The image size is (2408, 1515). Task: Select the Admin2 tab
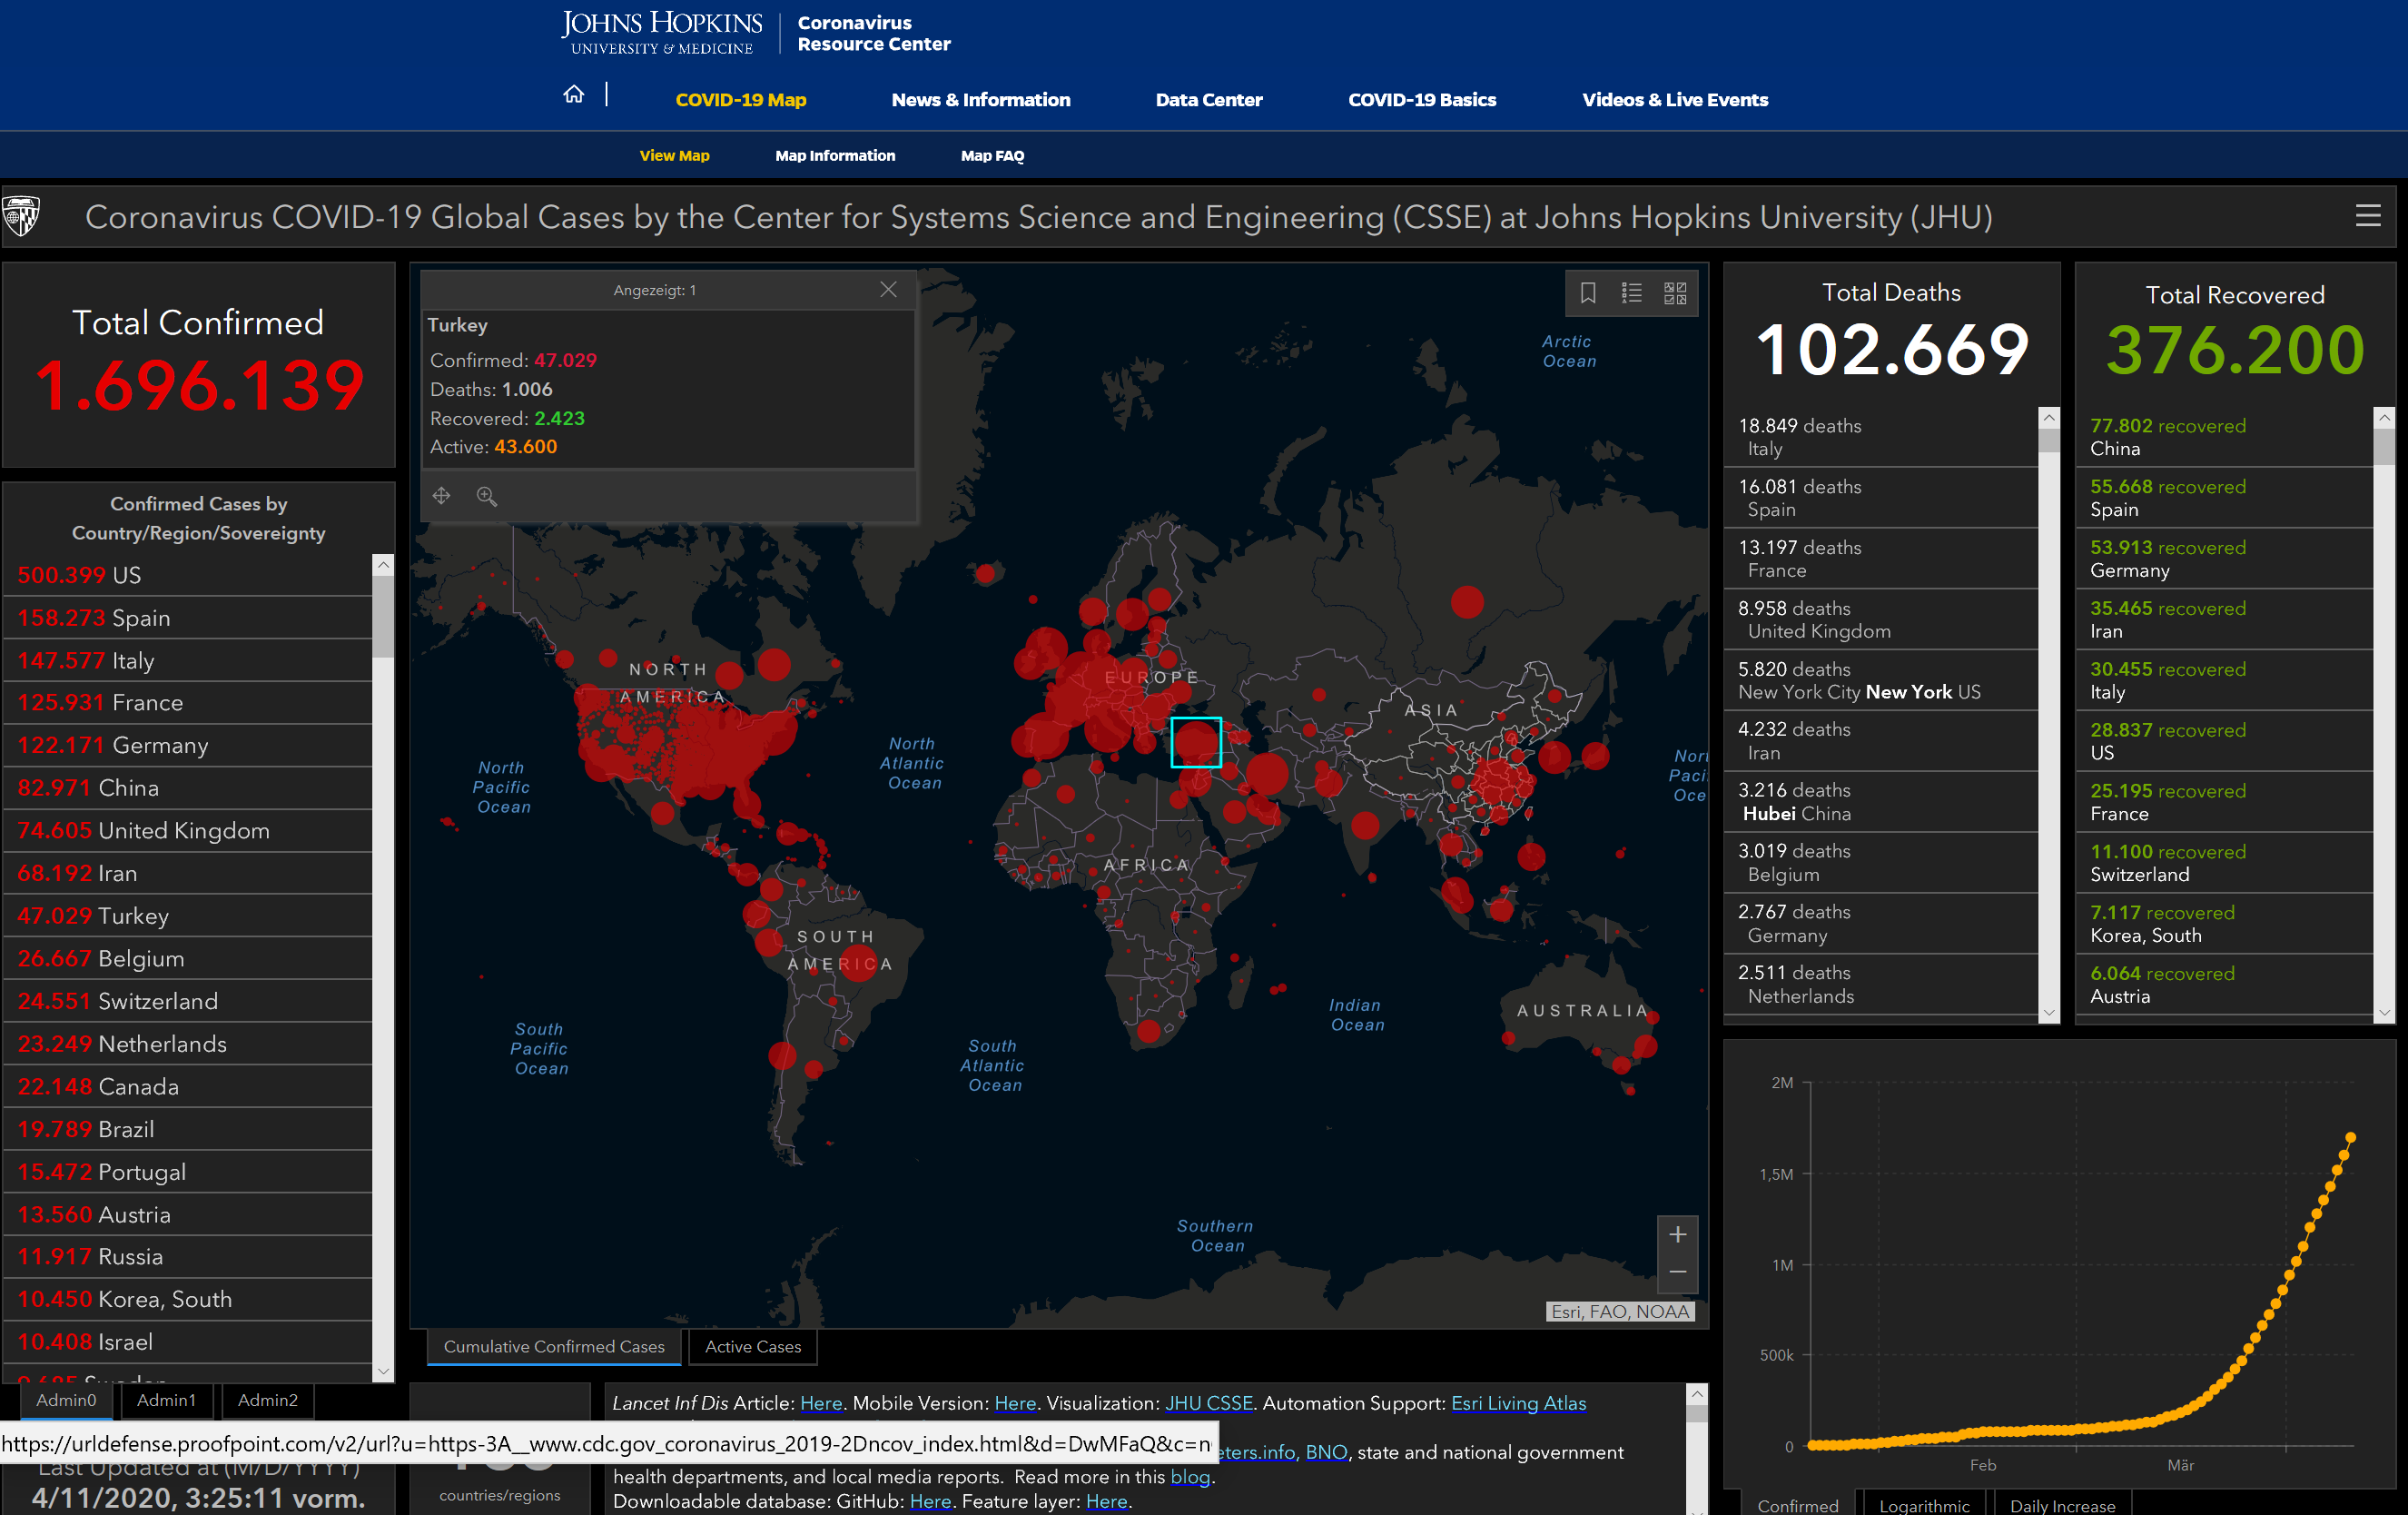pyautogui.click(x=267, y=1400)
